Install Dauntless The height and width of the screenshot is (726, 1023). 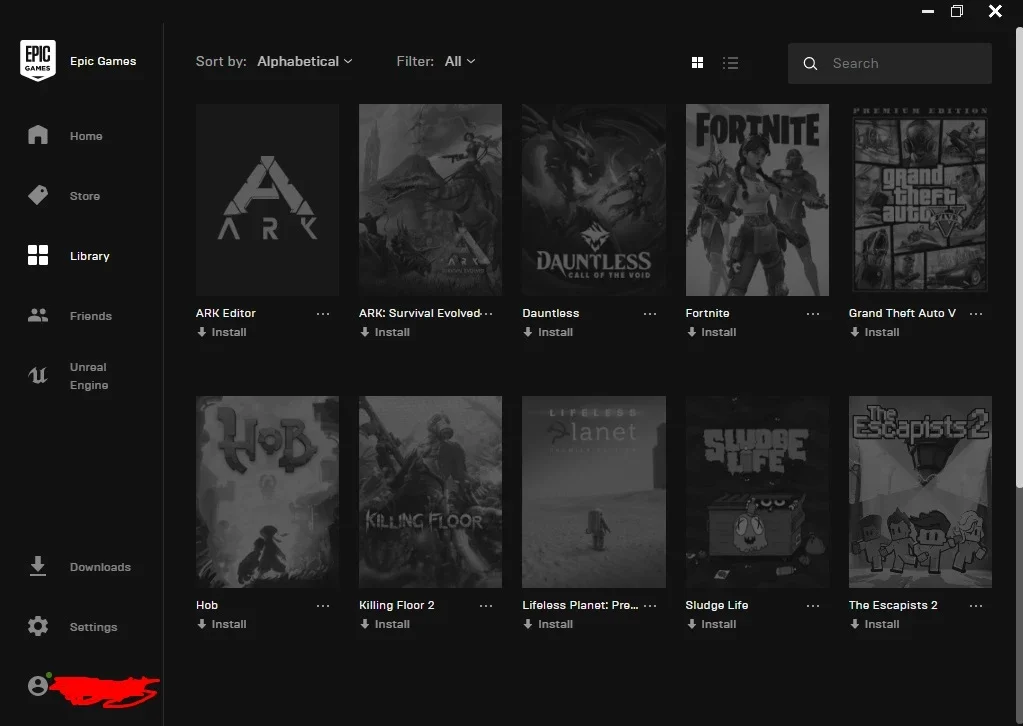(x=548, y=332)
